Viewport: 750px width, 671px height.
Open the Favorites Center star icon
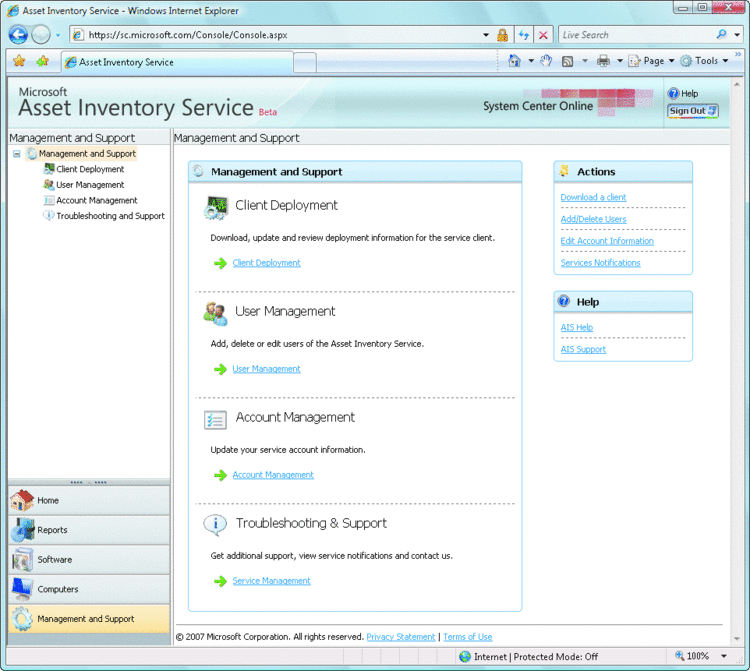[x=19, y=61]
